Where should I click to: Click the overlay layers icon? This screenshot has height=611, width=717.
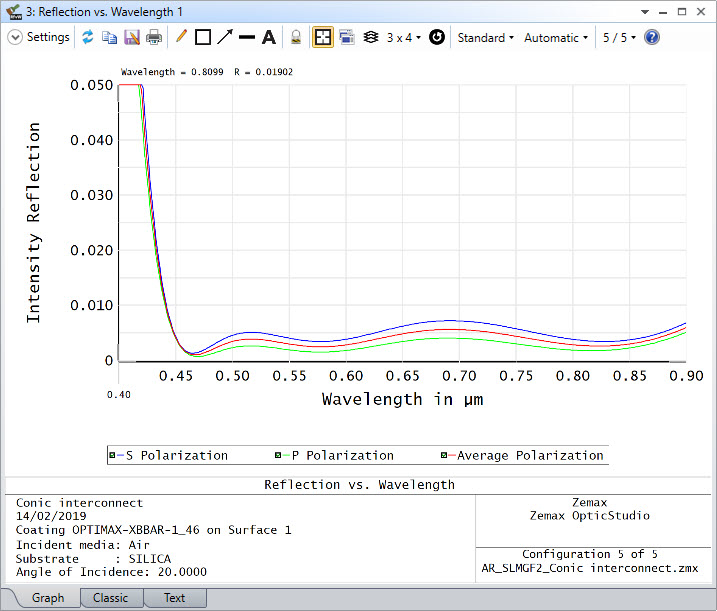click(x=371, y=38)
